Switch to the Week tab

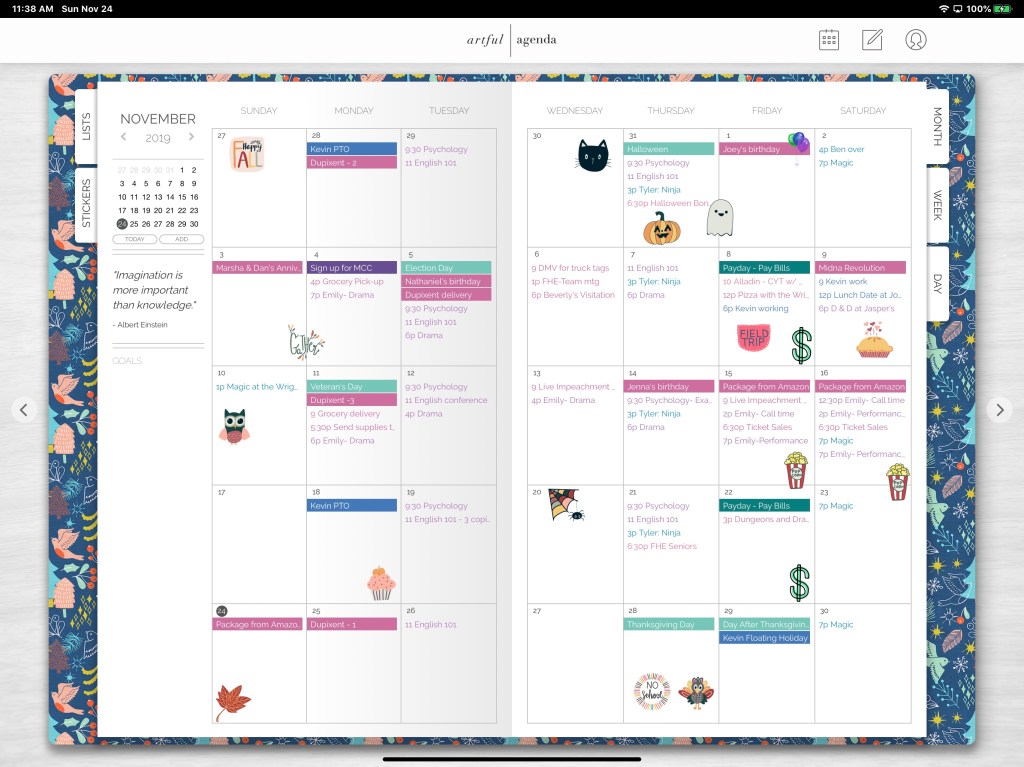(938, 205)
